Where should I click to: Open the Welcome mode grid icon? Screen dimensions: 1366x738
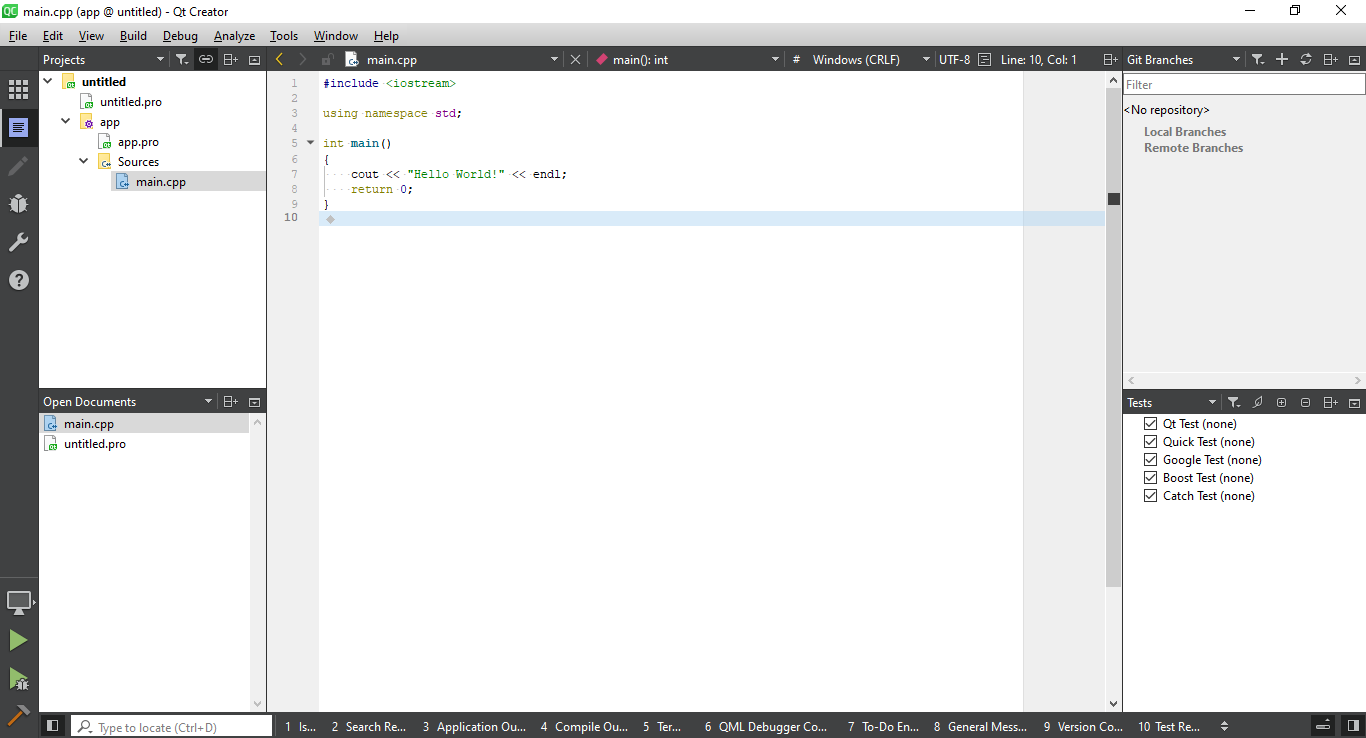click(x=18, y=90)
